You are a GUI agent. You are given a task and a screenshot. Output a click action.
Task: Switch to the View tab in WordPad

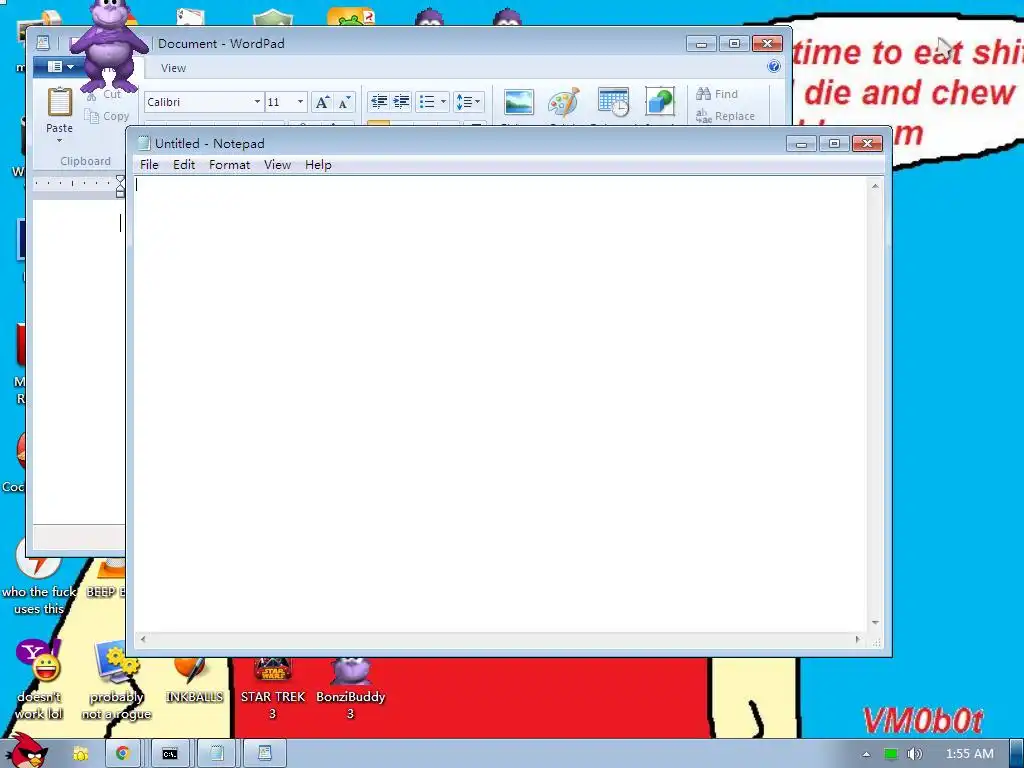pyautogui.click(x=173, y=68)
